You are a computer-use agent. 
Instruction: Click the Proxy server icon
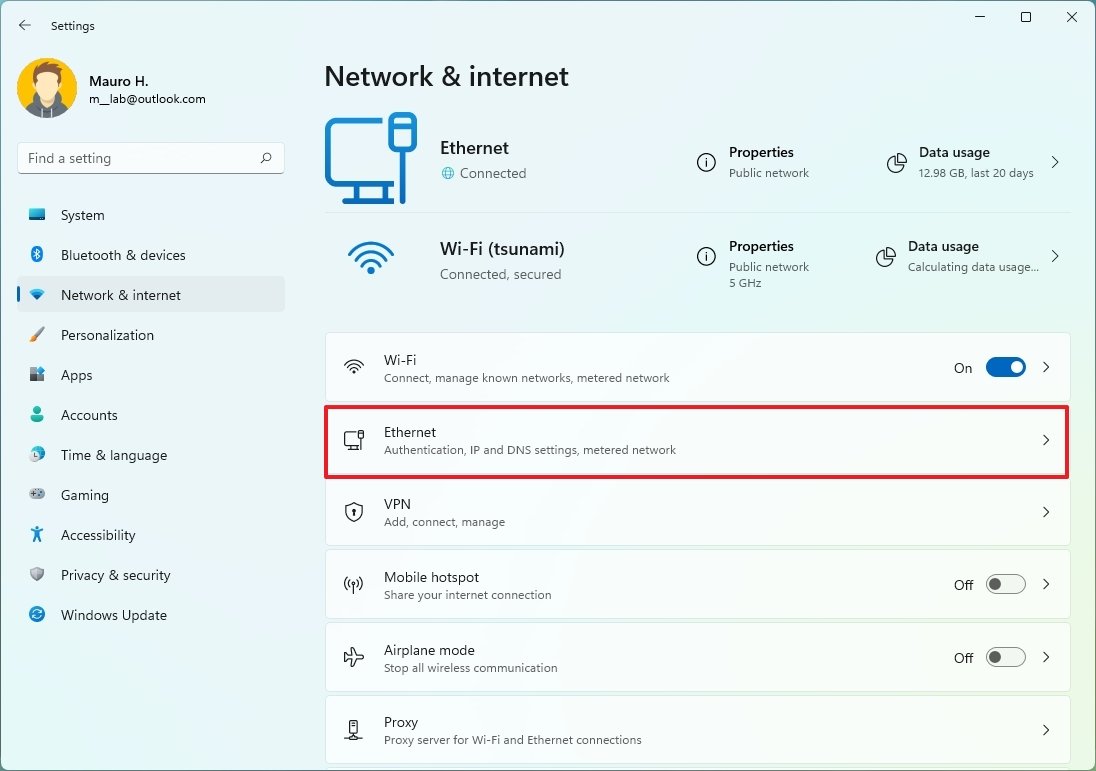tap(354, 730)
